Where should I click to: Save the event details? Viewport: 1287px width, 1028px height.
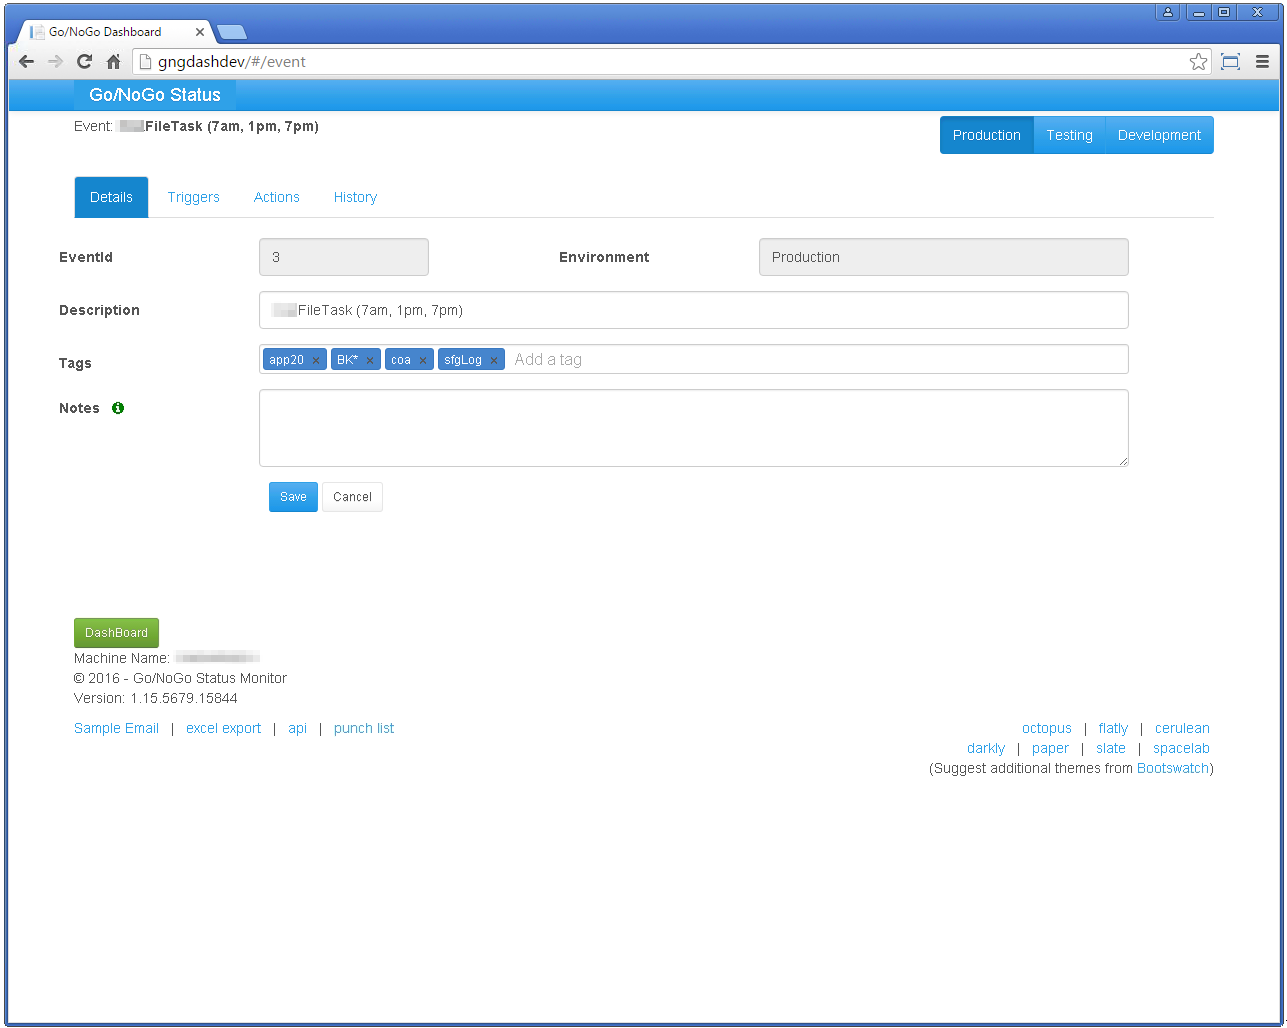[293, 497]
